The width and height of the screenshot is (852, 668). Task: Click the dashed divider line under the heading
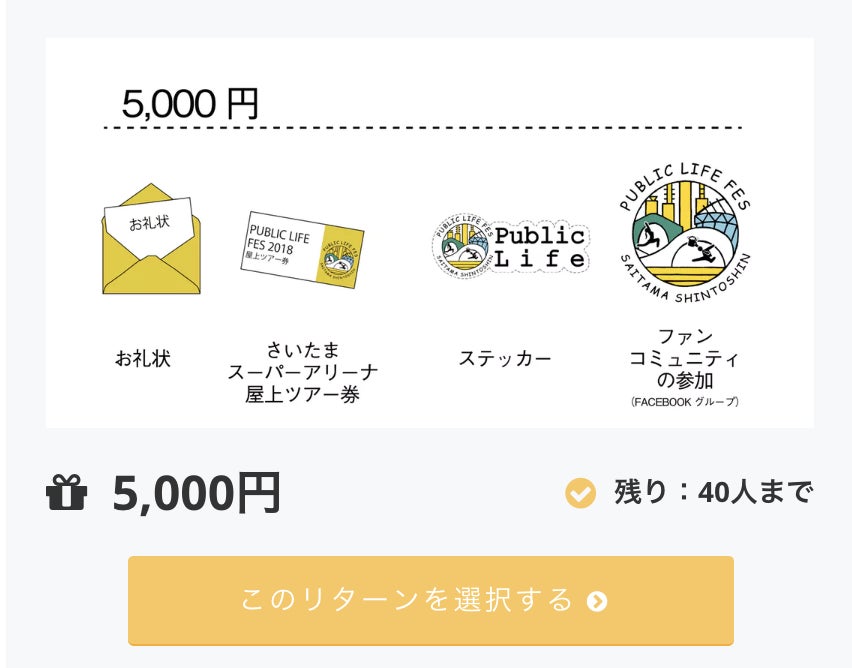[x=422, y=128]
